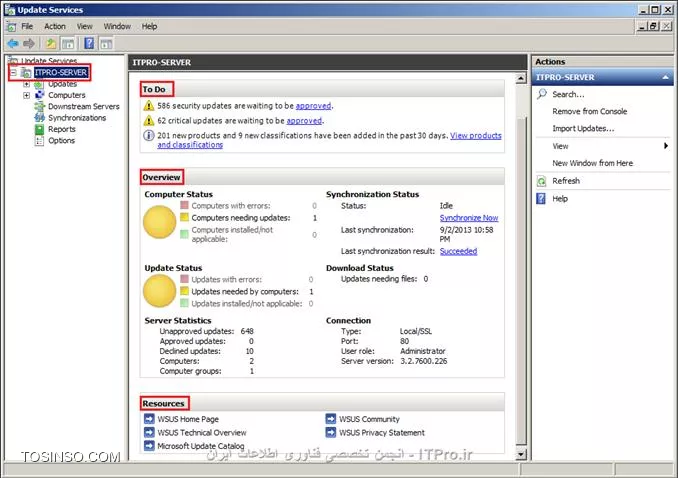678x478 pixels.
Task: Open the WSUS Technical Overview link
Action: tap(201, 433)
